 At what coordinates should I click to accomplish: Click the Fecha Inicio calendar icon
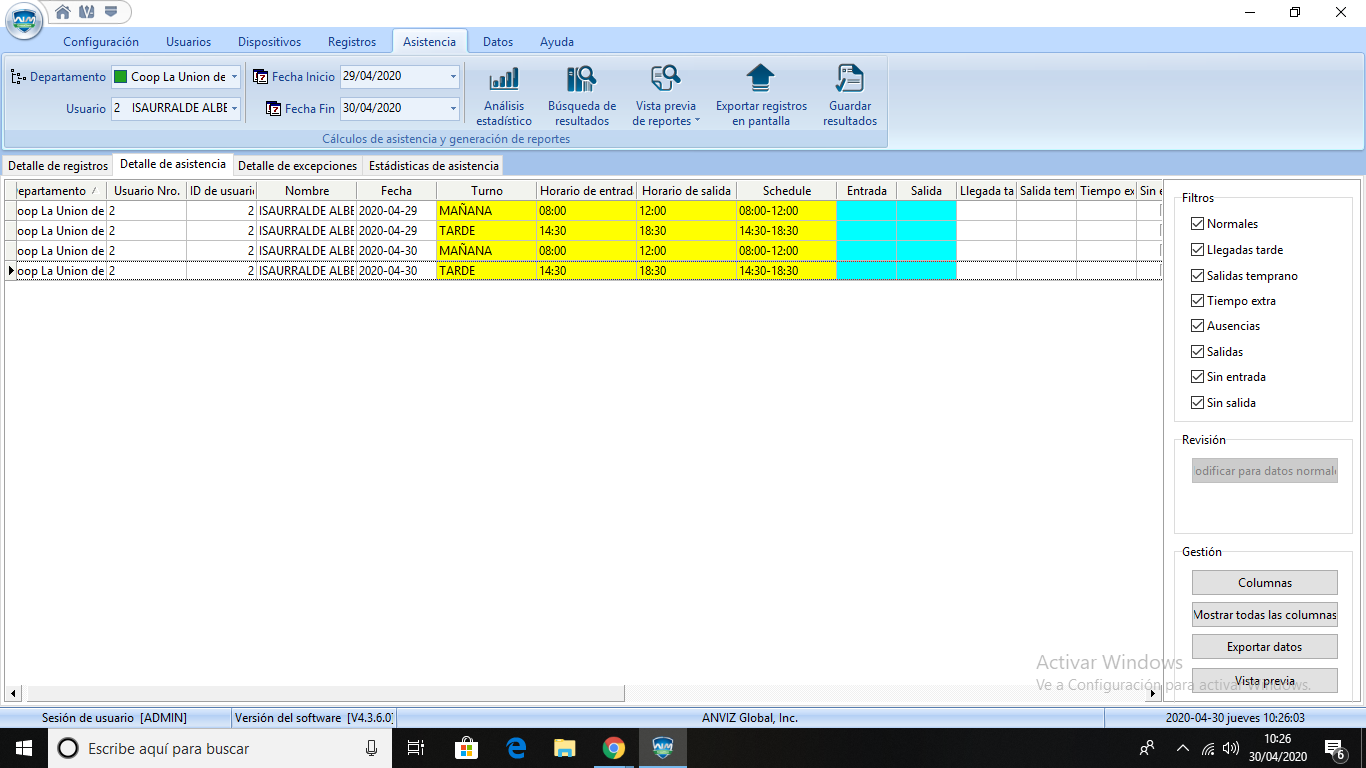260,76
